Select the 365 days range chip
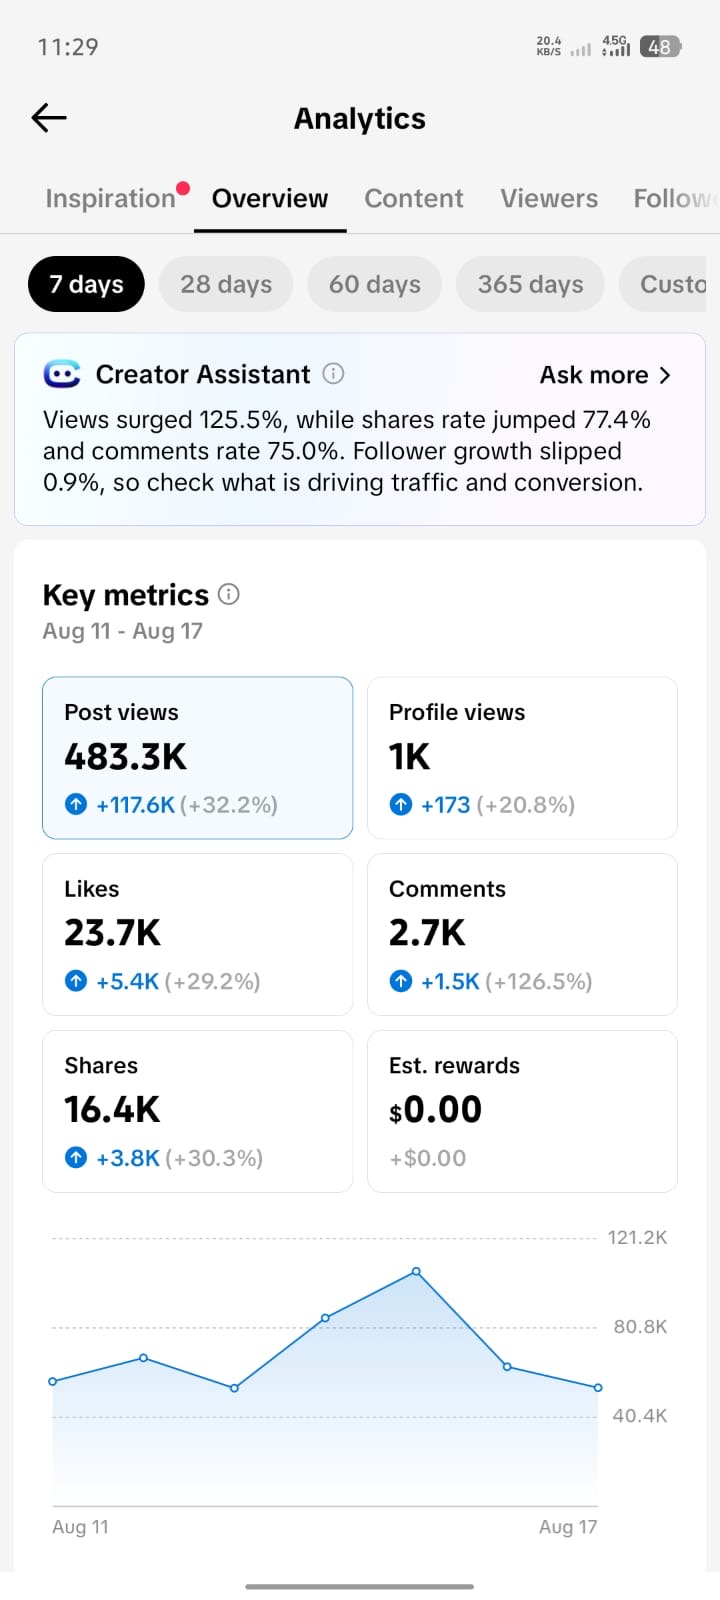The width and height of the screenshot is (720, 1600). pos(530,284)
